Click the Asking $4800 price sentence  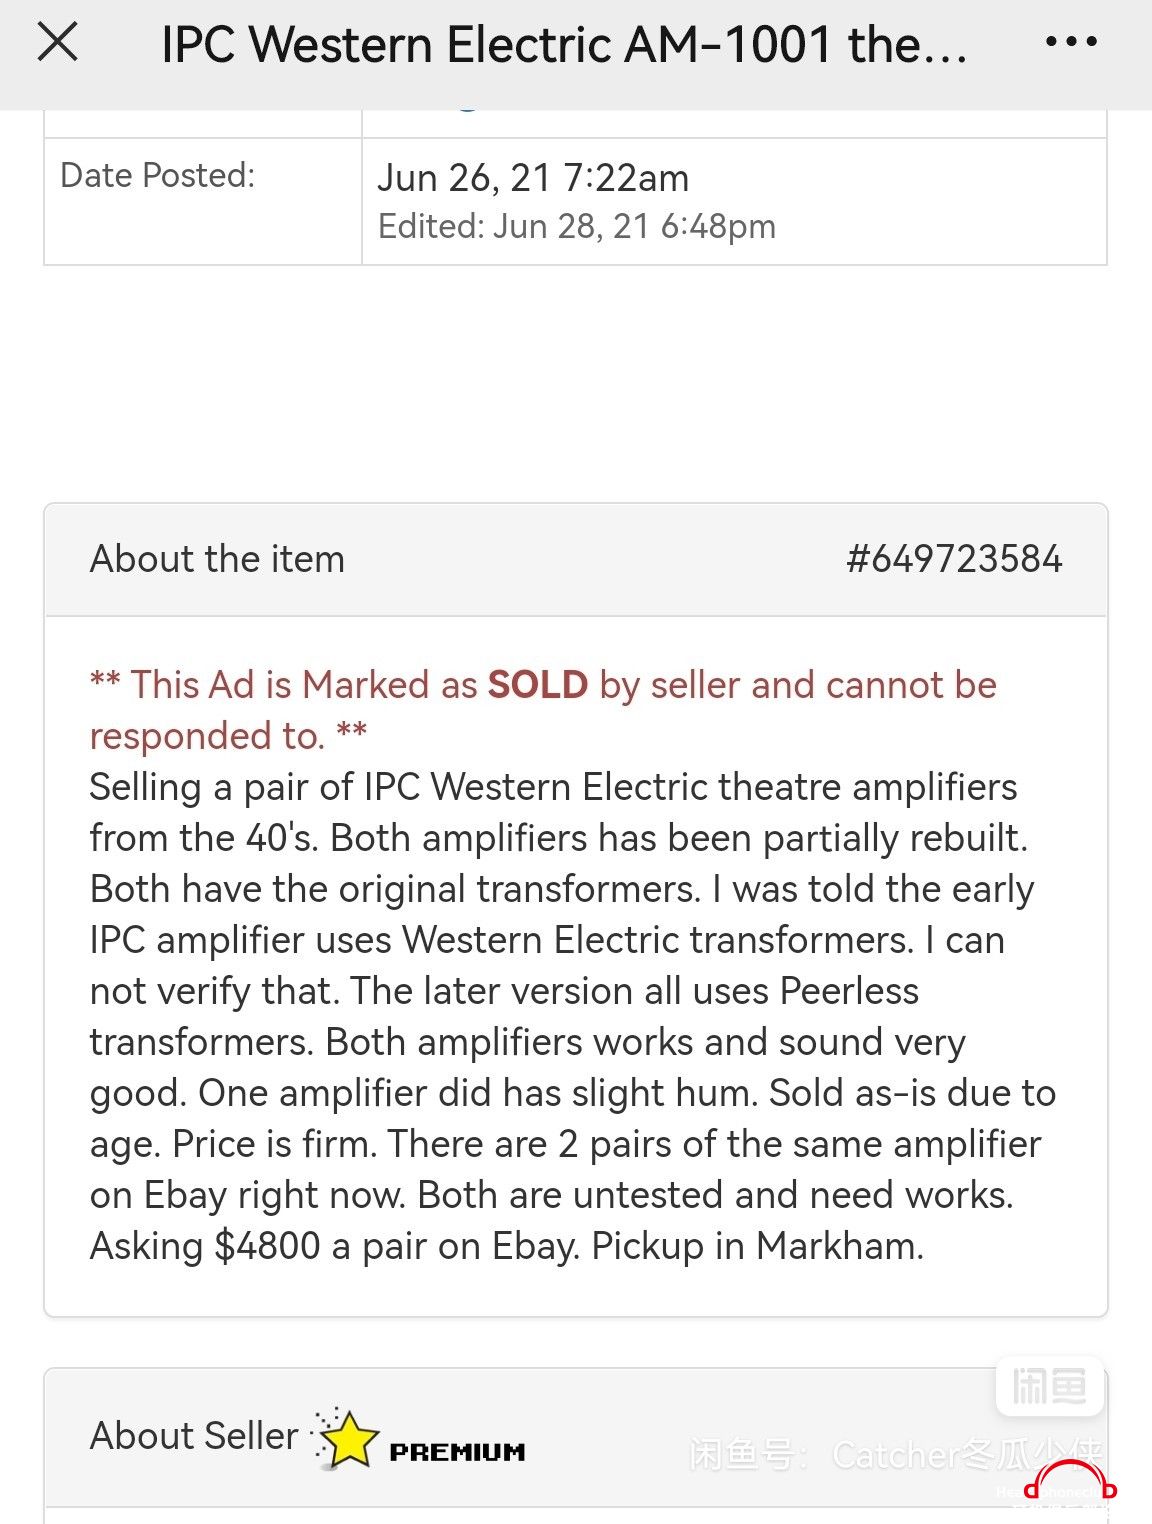tap(334, 1246)
